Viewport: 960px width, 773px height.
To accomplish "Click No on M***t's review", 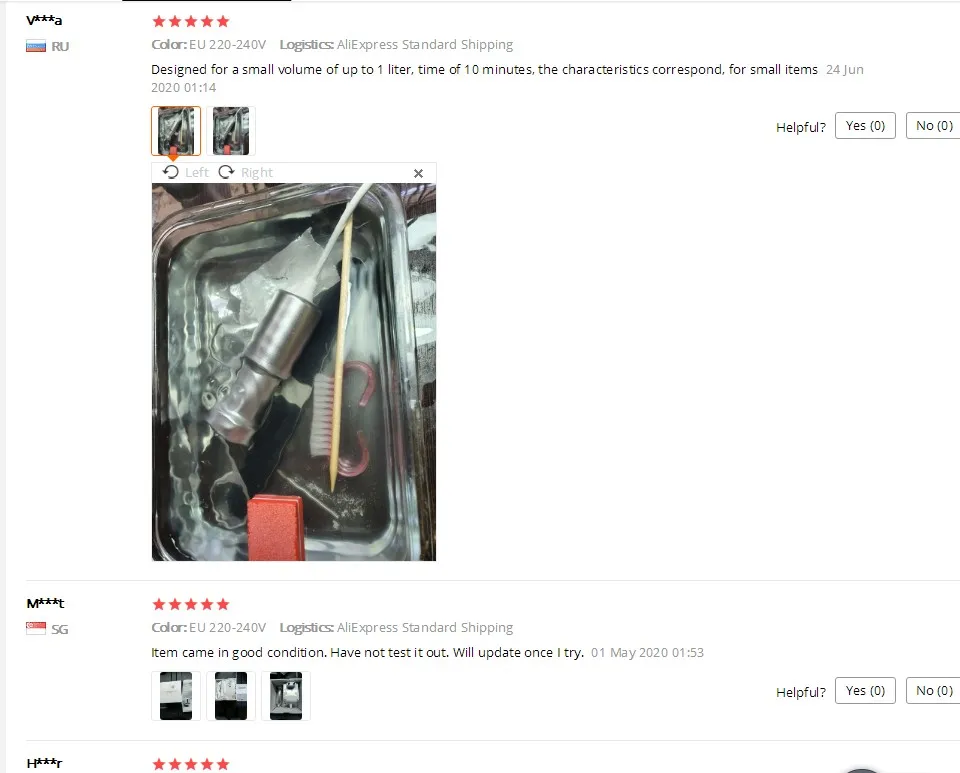I will tap(934, 690).
